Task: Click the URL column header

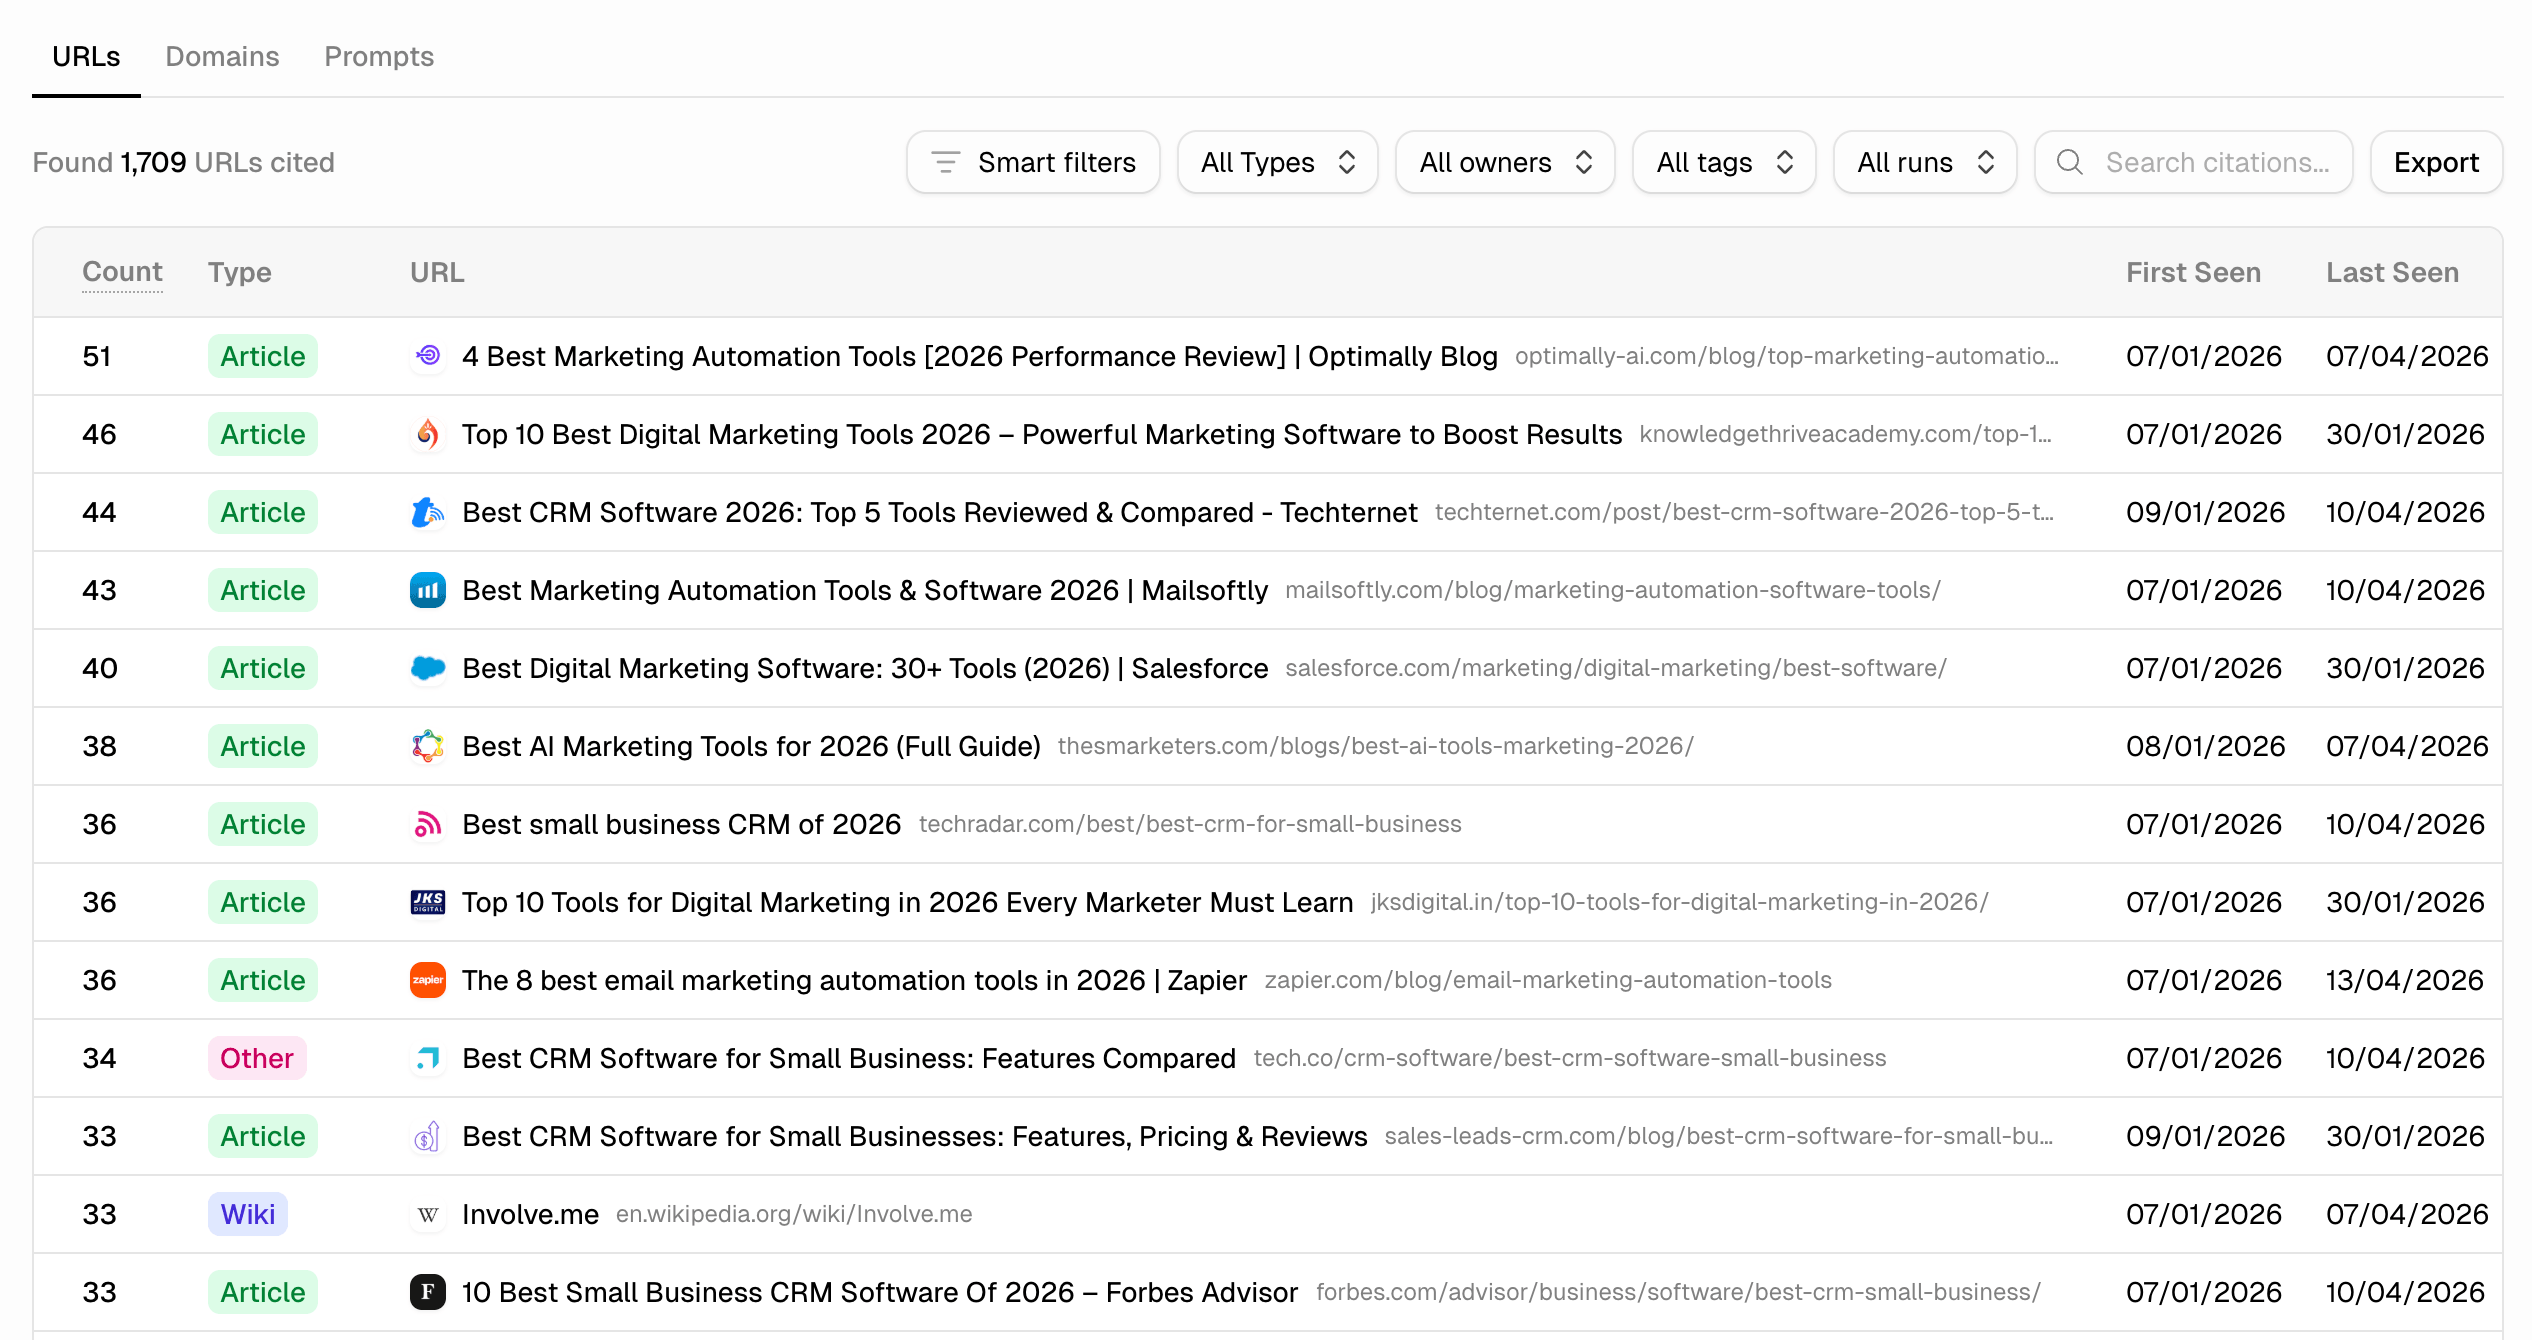Action: tap(437, 272)
